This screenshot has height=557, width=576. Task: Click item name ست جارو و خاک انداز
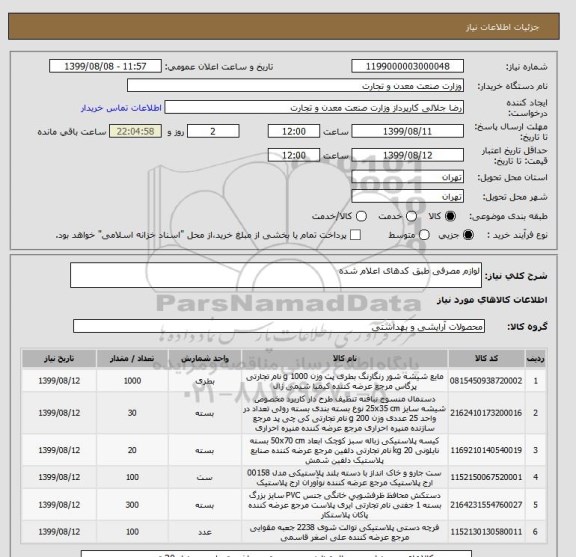click(x=345, y=477)
